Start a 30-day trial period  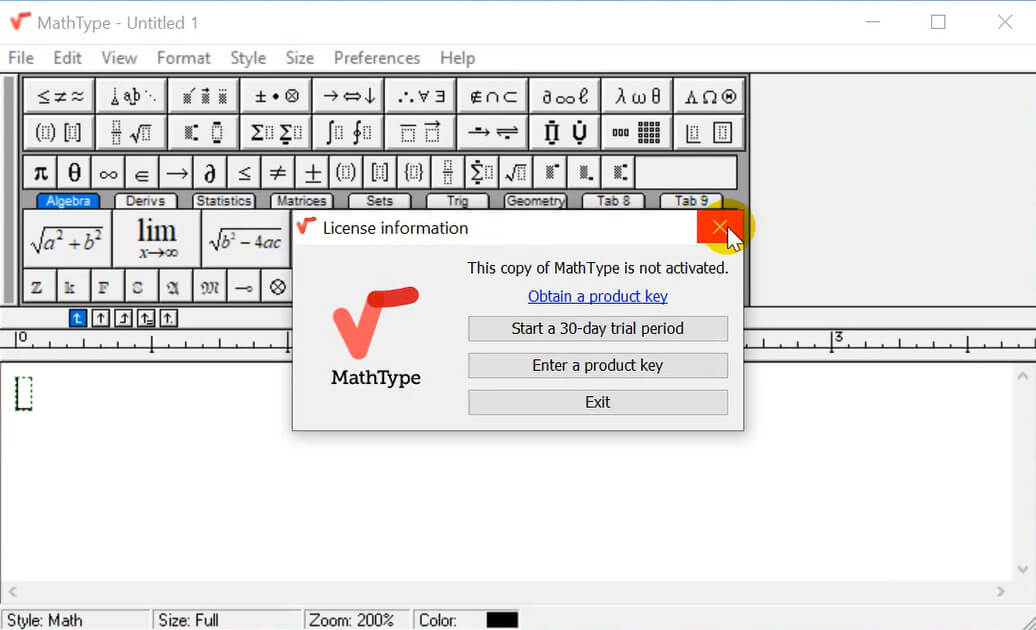[x=598, y=329]
